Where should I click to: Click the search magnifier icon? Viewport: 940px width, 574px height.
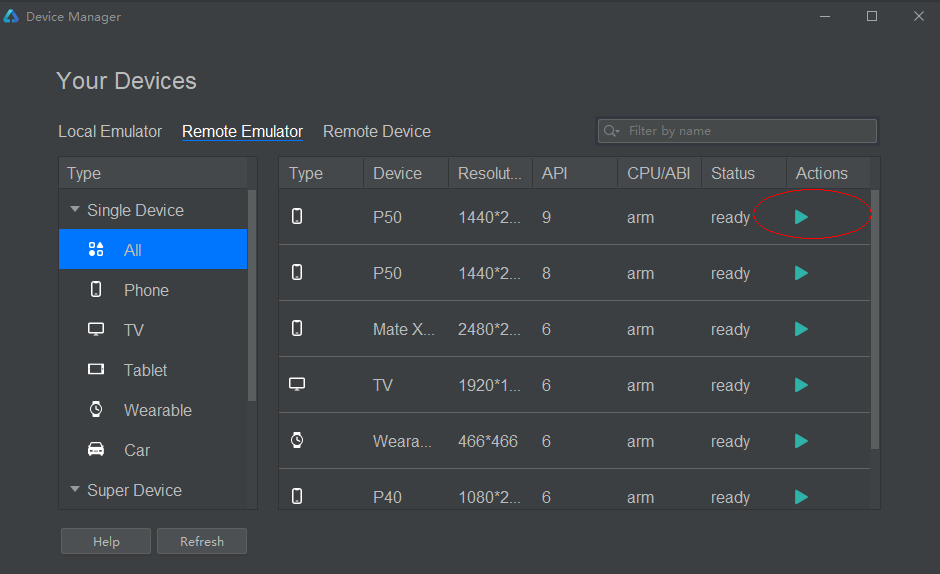point(611,131)
